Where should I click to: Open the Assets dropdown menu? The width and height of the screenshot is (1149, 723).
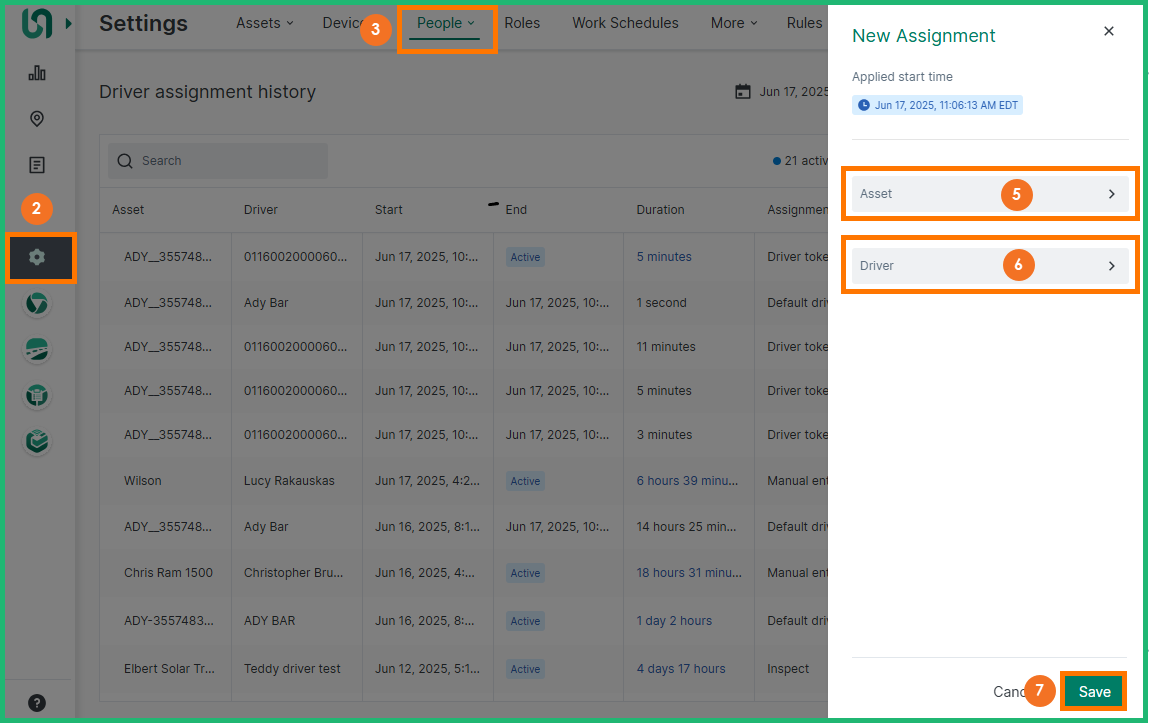(265, 23)
